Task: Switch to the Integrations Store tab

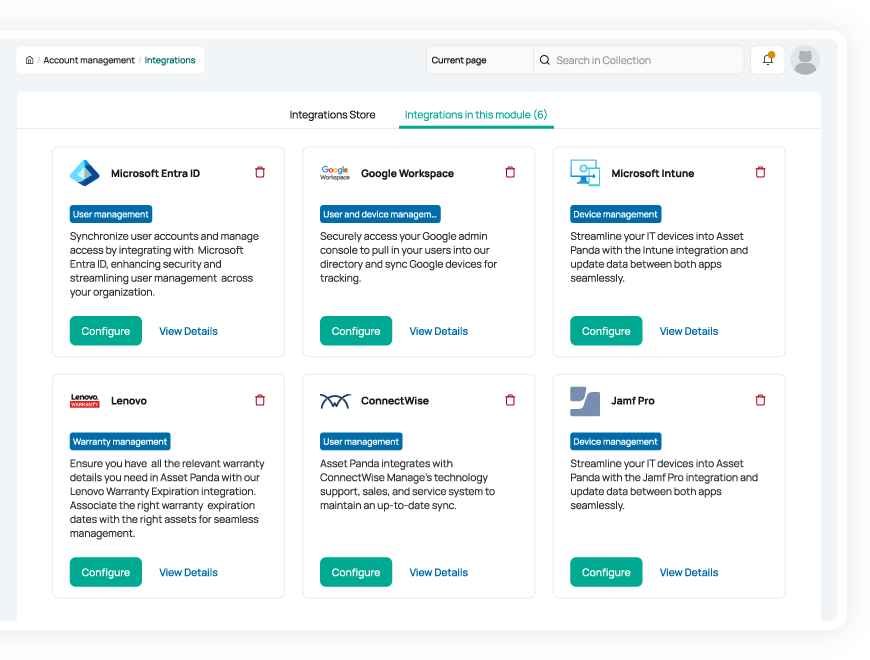Action: coord(332,115)
